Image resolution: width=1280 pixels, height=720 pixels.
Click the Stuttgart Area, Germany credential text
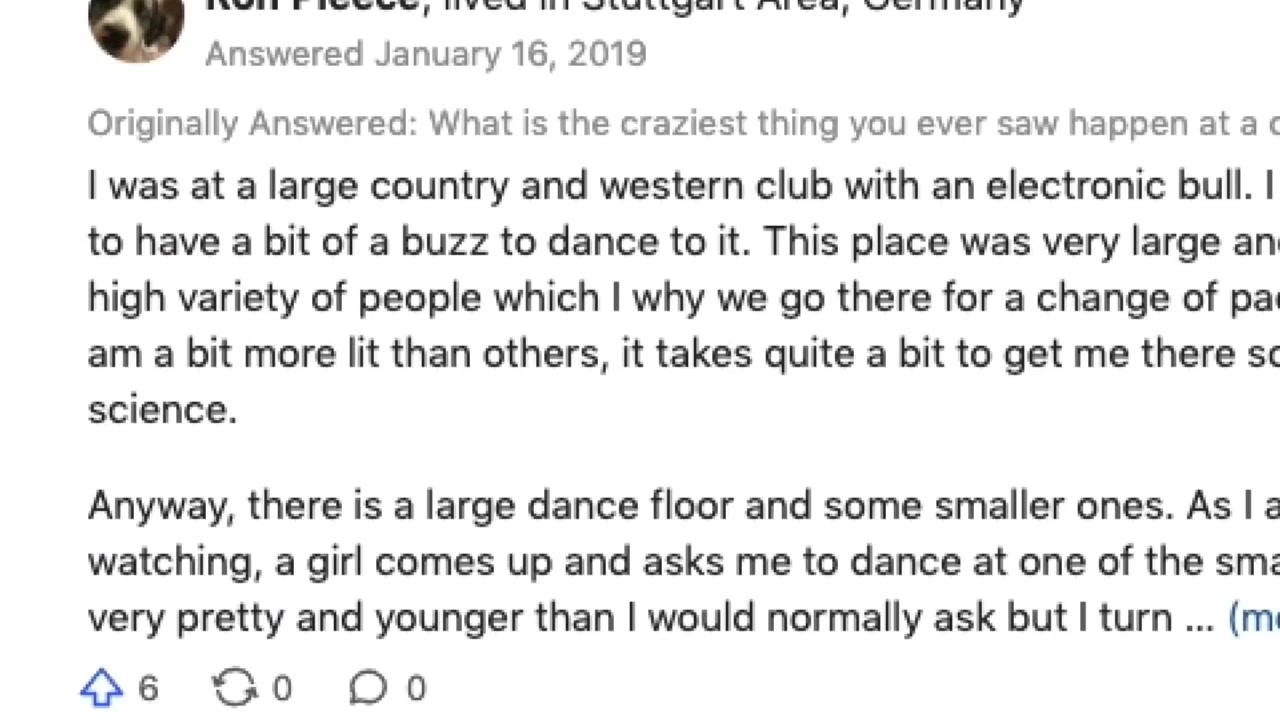[803, 6]
